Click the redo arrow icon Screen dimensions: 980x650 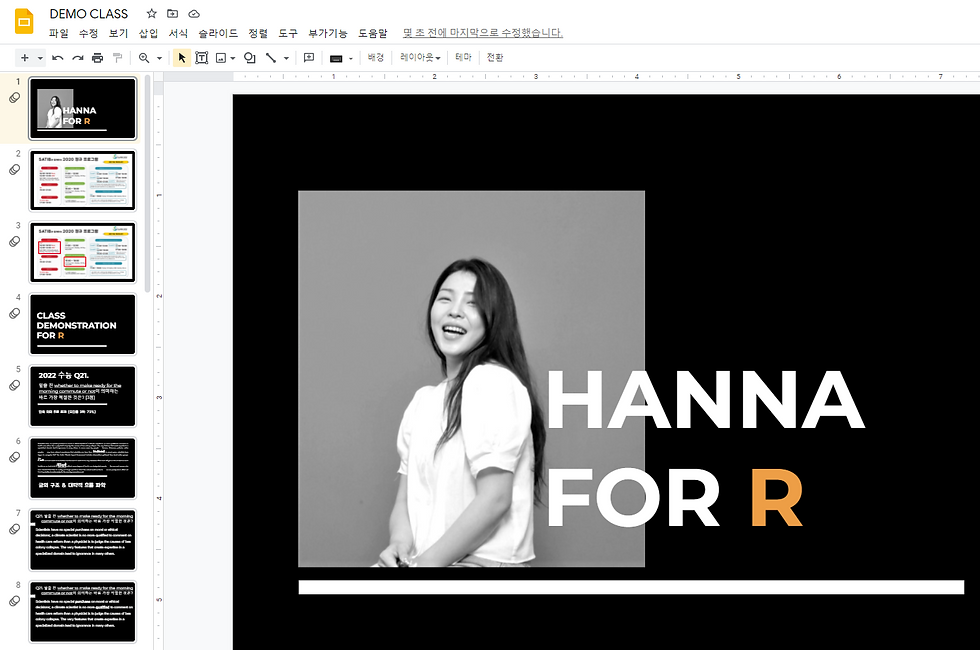77,58
